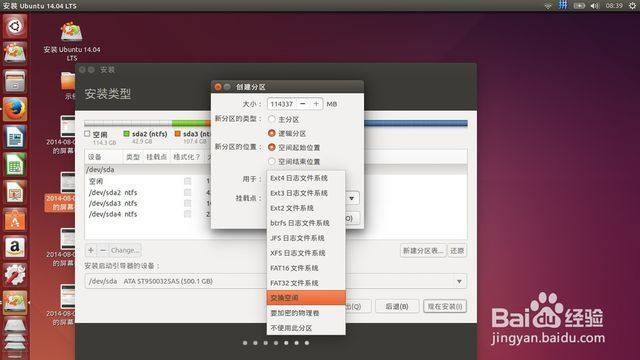Open the network indicator in top panel
640x360 pixels.
(x=548, y=6)
